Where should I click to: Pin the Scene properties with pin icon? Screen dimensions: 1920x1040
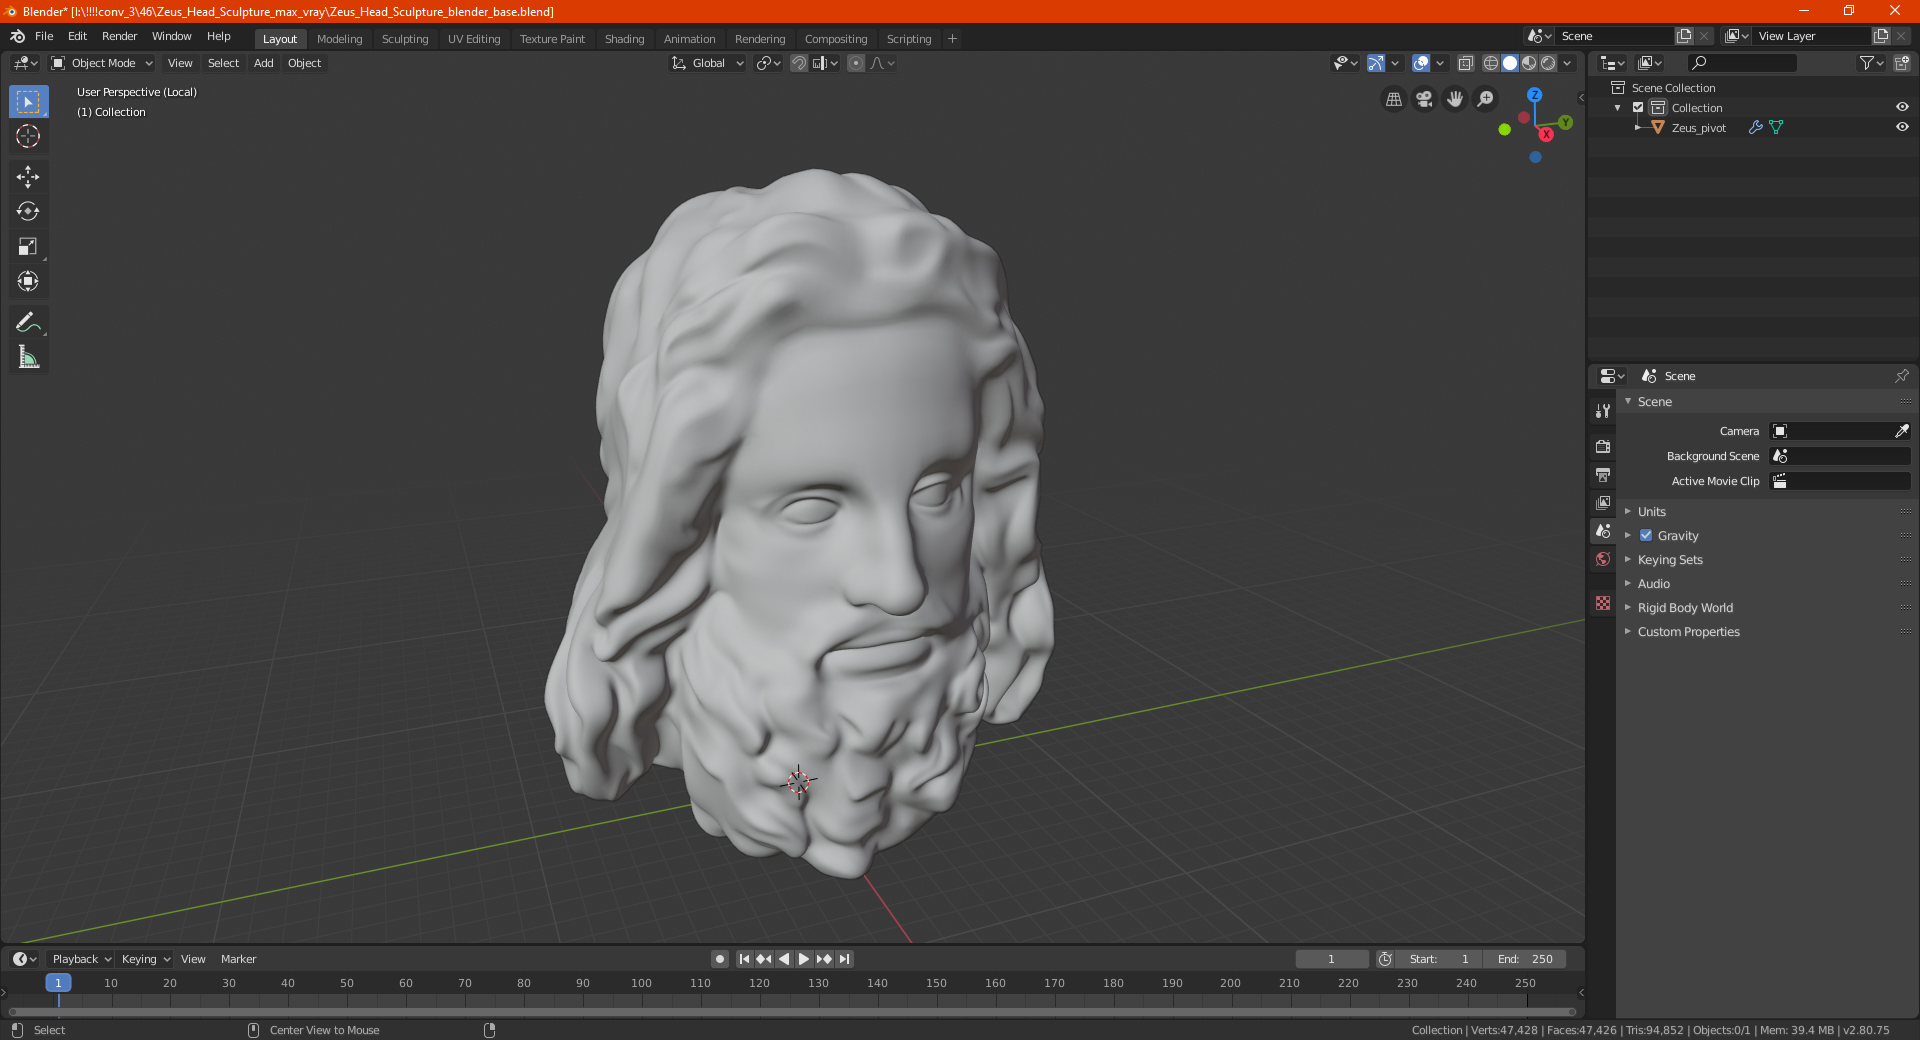tap(1901, 376)
